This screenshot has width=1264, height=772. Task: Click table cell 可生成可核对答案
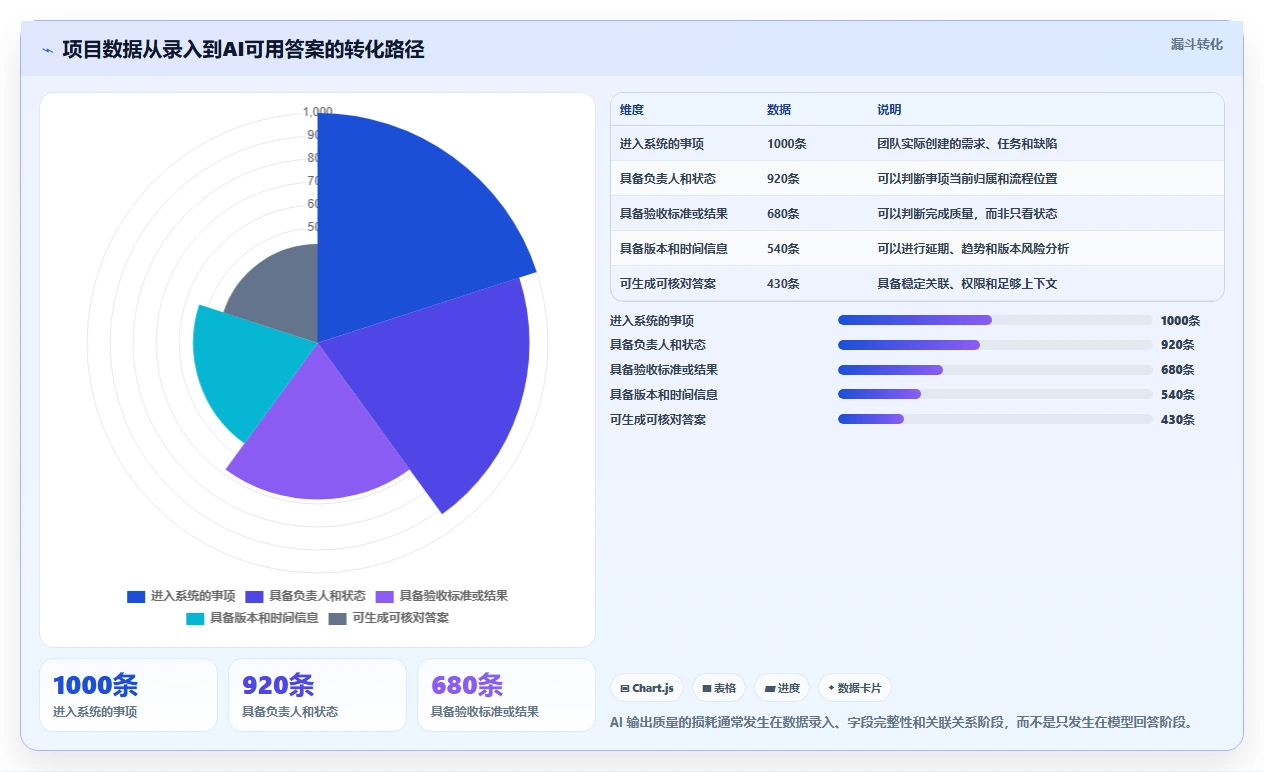(x=668, y=284)
